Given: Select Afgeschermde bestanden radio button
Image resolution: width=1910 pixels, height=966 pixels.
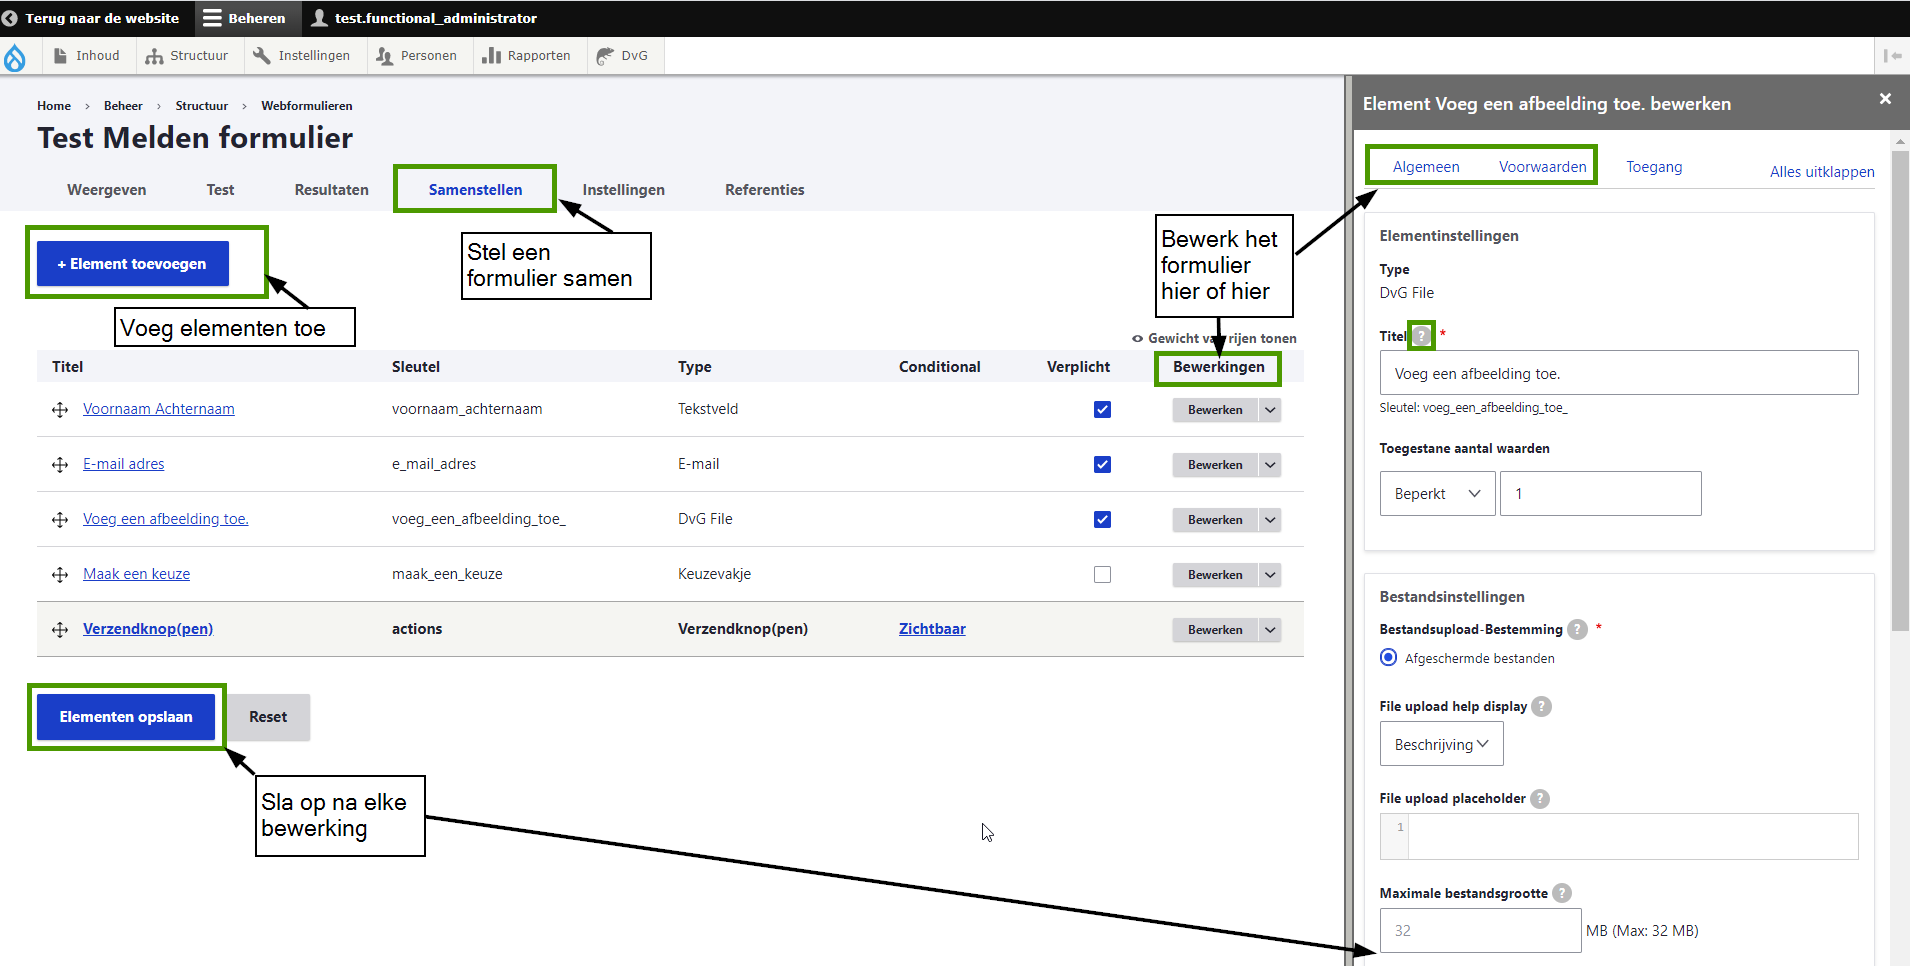Looking at the screenshot, I should 1388,658.
